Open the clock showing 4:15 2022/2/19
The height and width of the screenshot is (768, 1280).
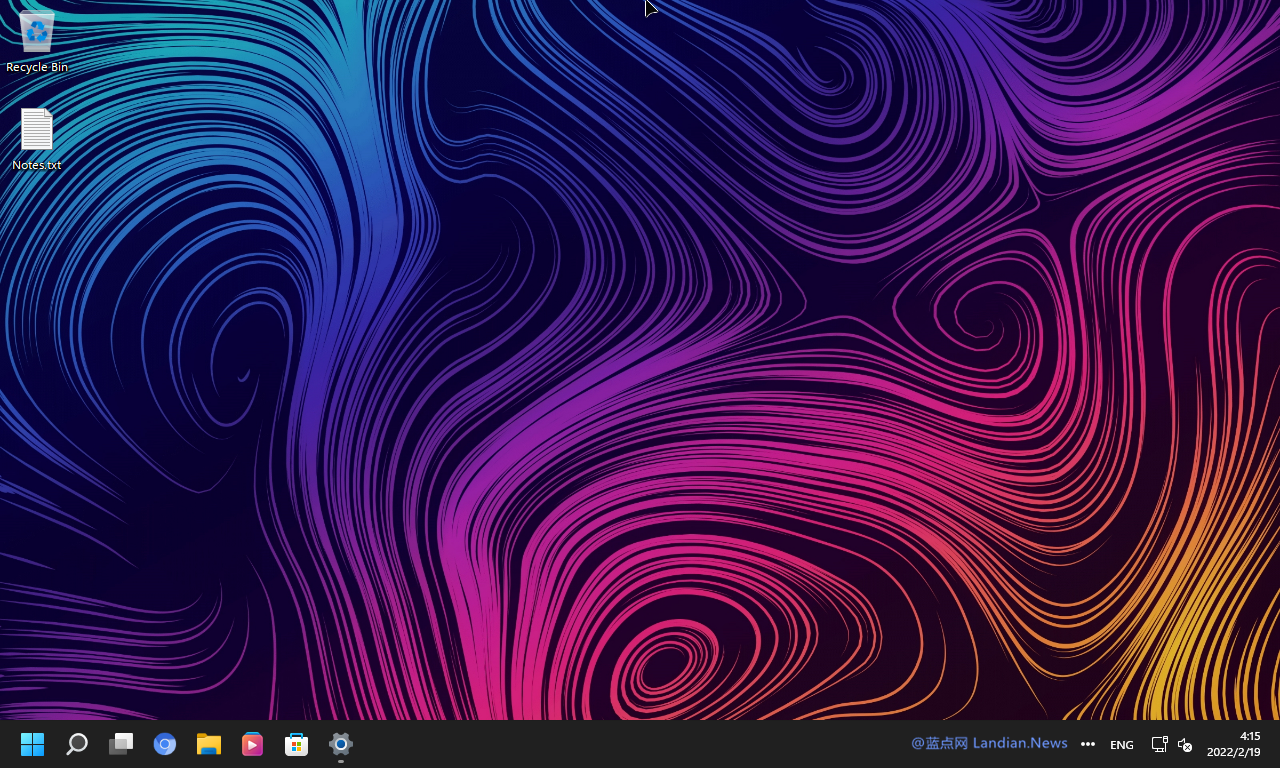[1234, 744]
